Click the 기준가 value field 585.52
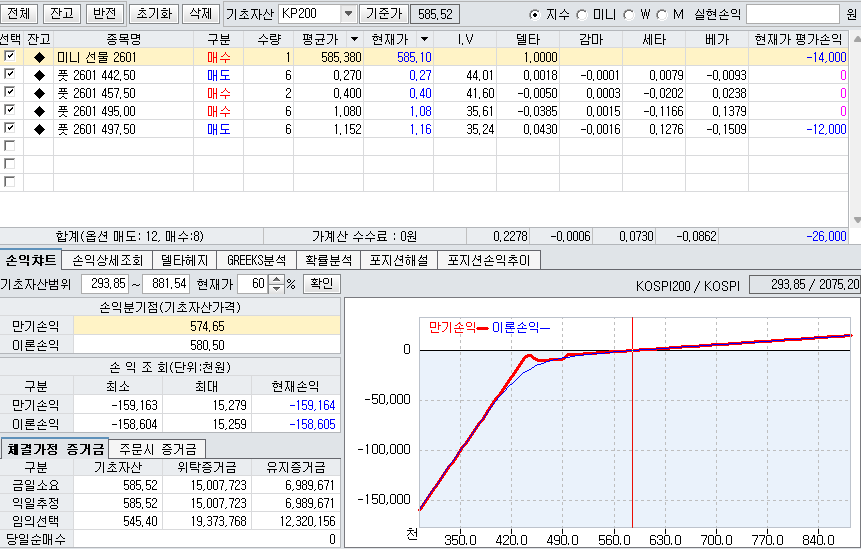Image resolution: width=861 pixels, height=549 pixels. coord(435,14)
